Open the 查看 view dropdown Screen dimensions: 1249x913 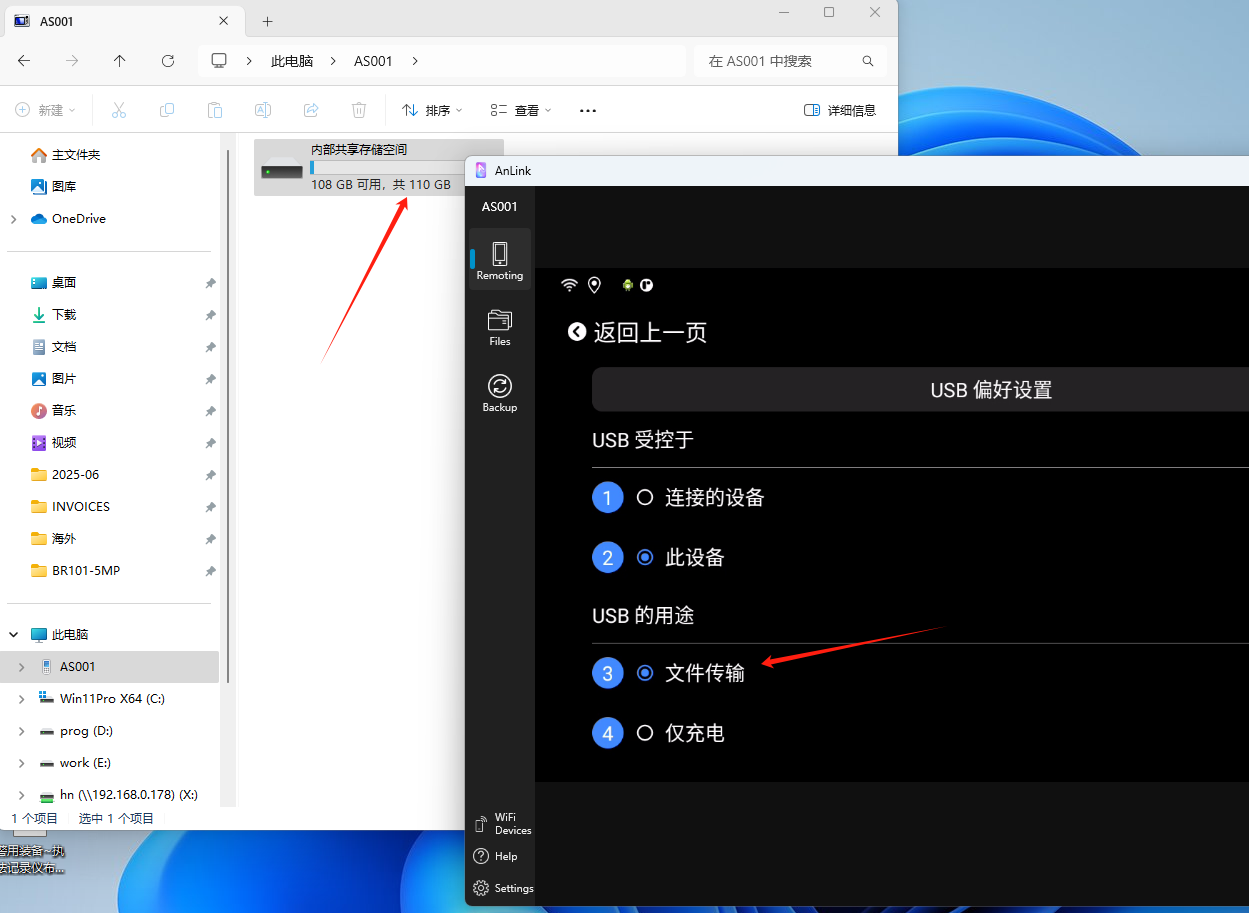(x=521, y=110)
